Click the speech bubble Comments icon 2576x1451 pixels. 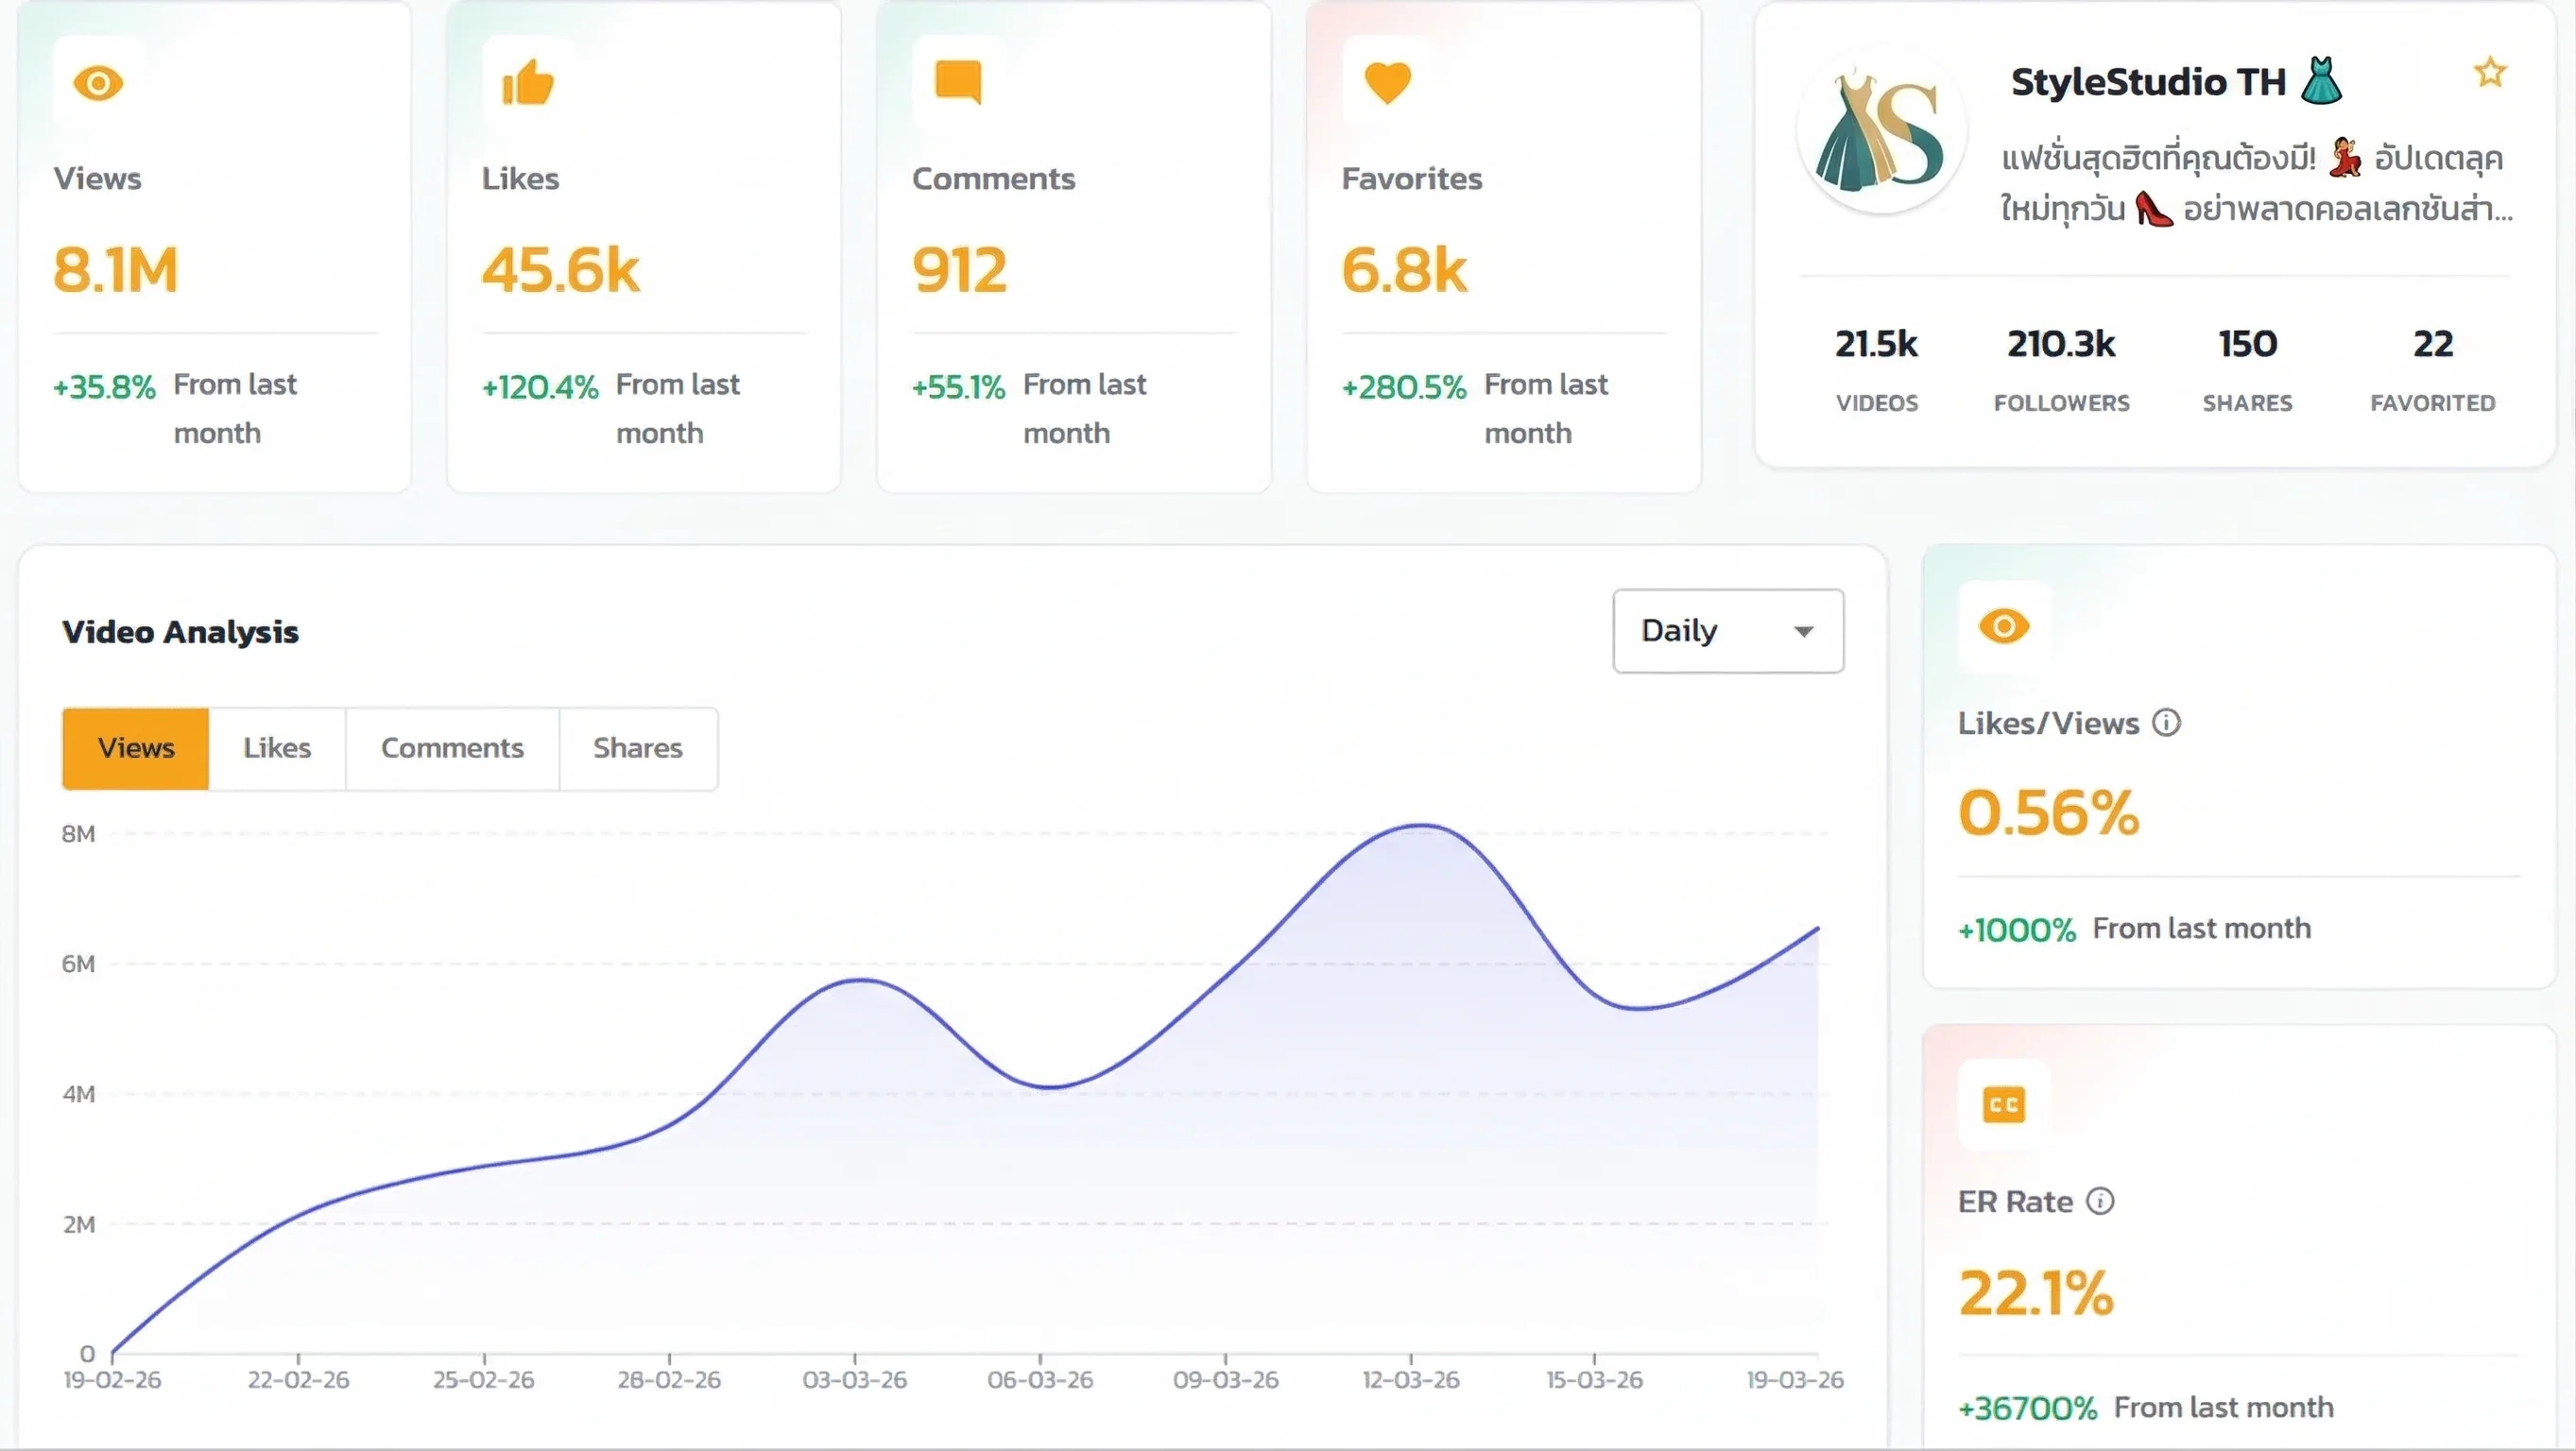pyautogui.click(x=957, y=82)
